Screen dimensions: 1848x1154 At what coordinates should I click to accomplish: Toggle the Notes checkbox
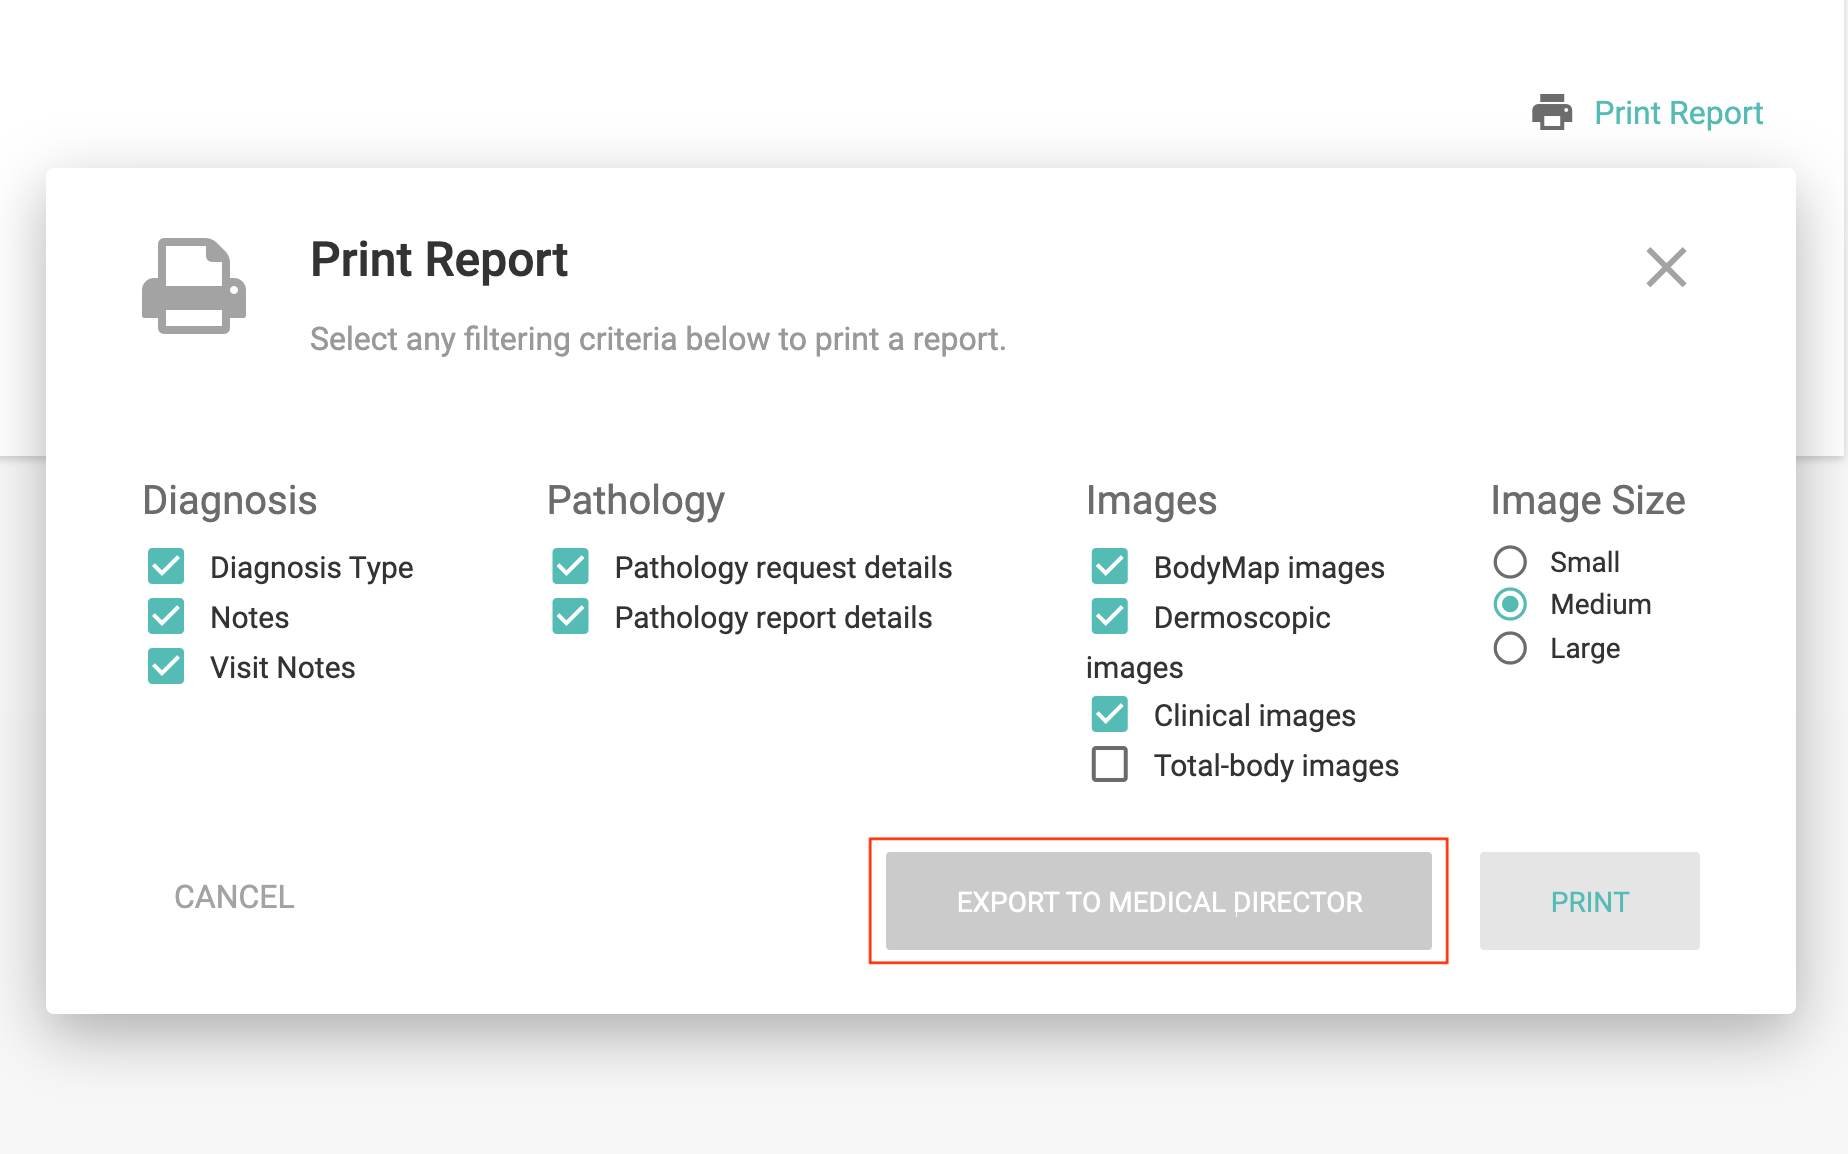[x=166, y=617]
